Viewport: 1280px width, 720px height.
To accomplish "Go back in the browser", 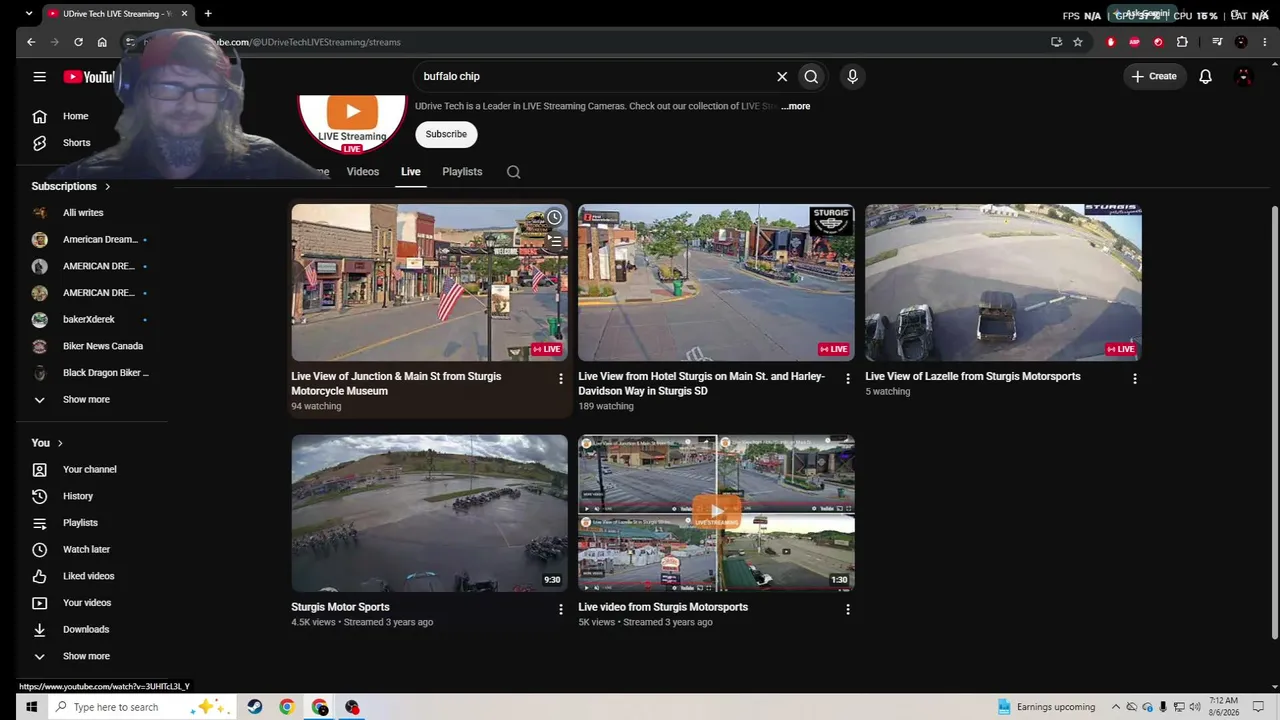I will point(31,42).
